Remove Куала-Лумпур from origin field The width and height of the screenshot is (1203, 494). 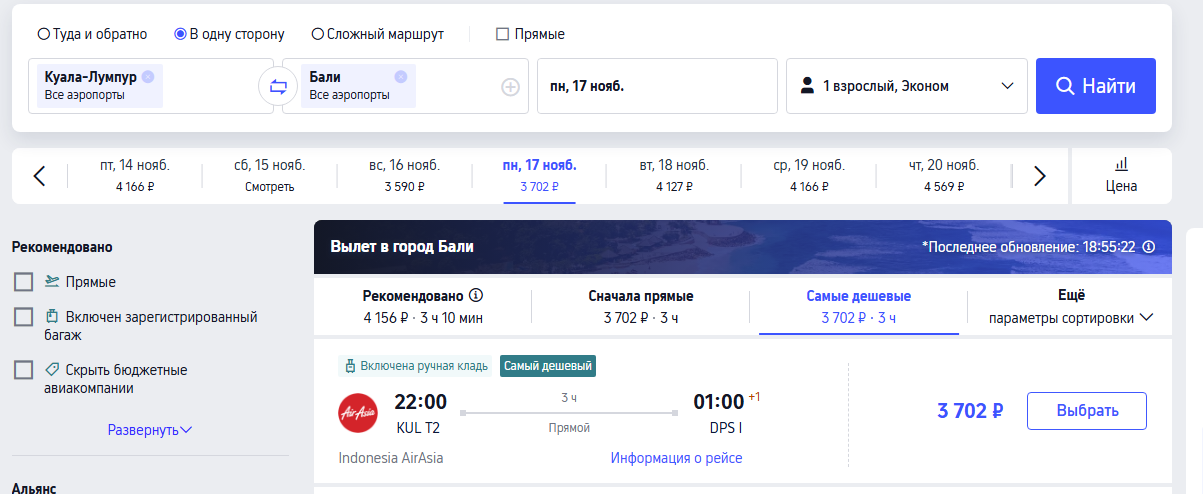click(148, 76)
